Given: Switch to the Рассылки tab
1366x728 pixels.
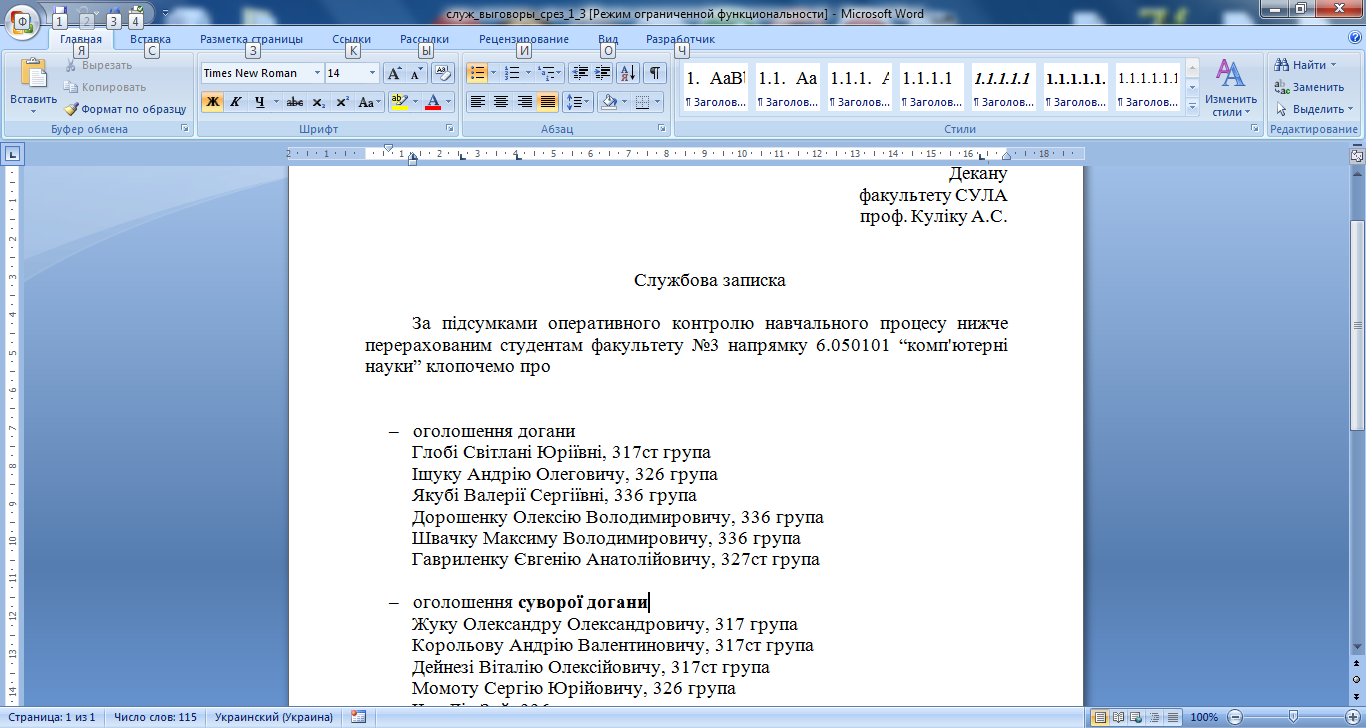Looking at the screenshot, I should 424,39.
